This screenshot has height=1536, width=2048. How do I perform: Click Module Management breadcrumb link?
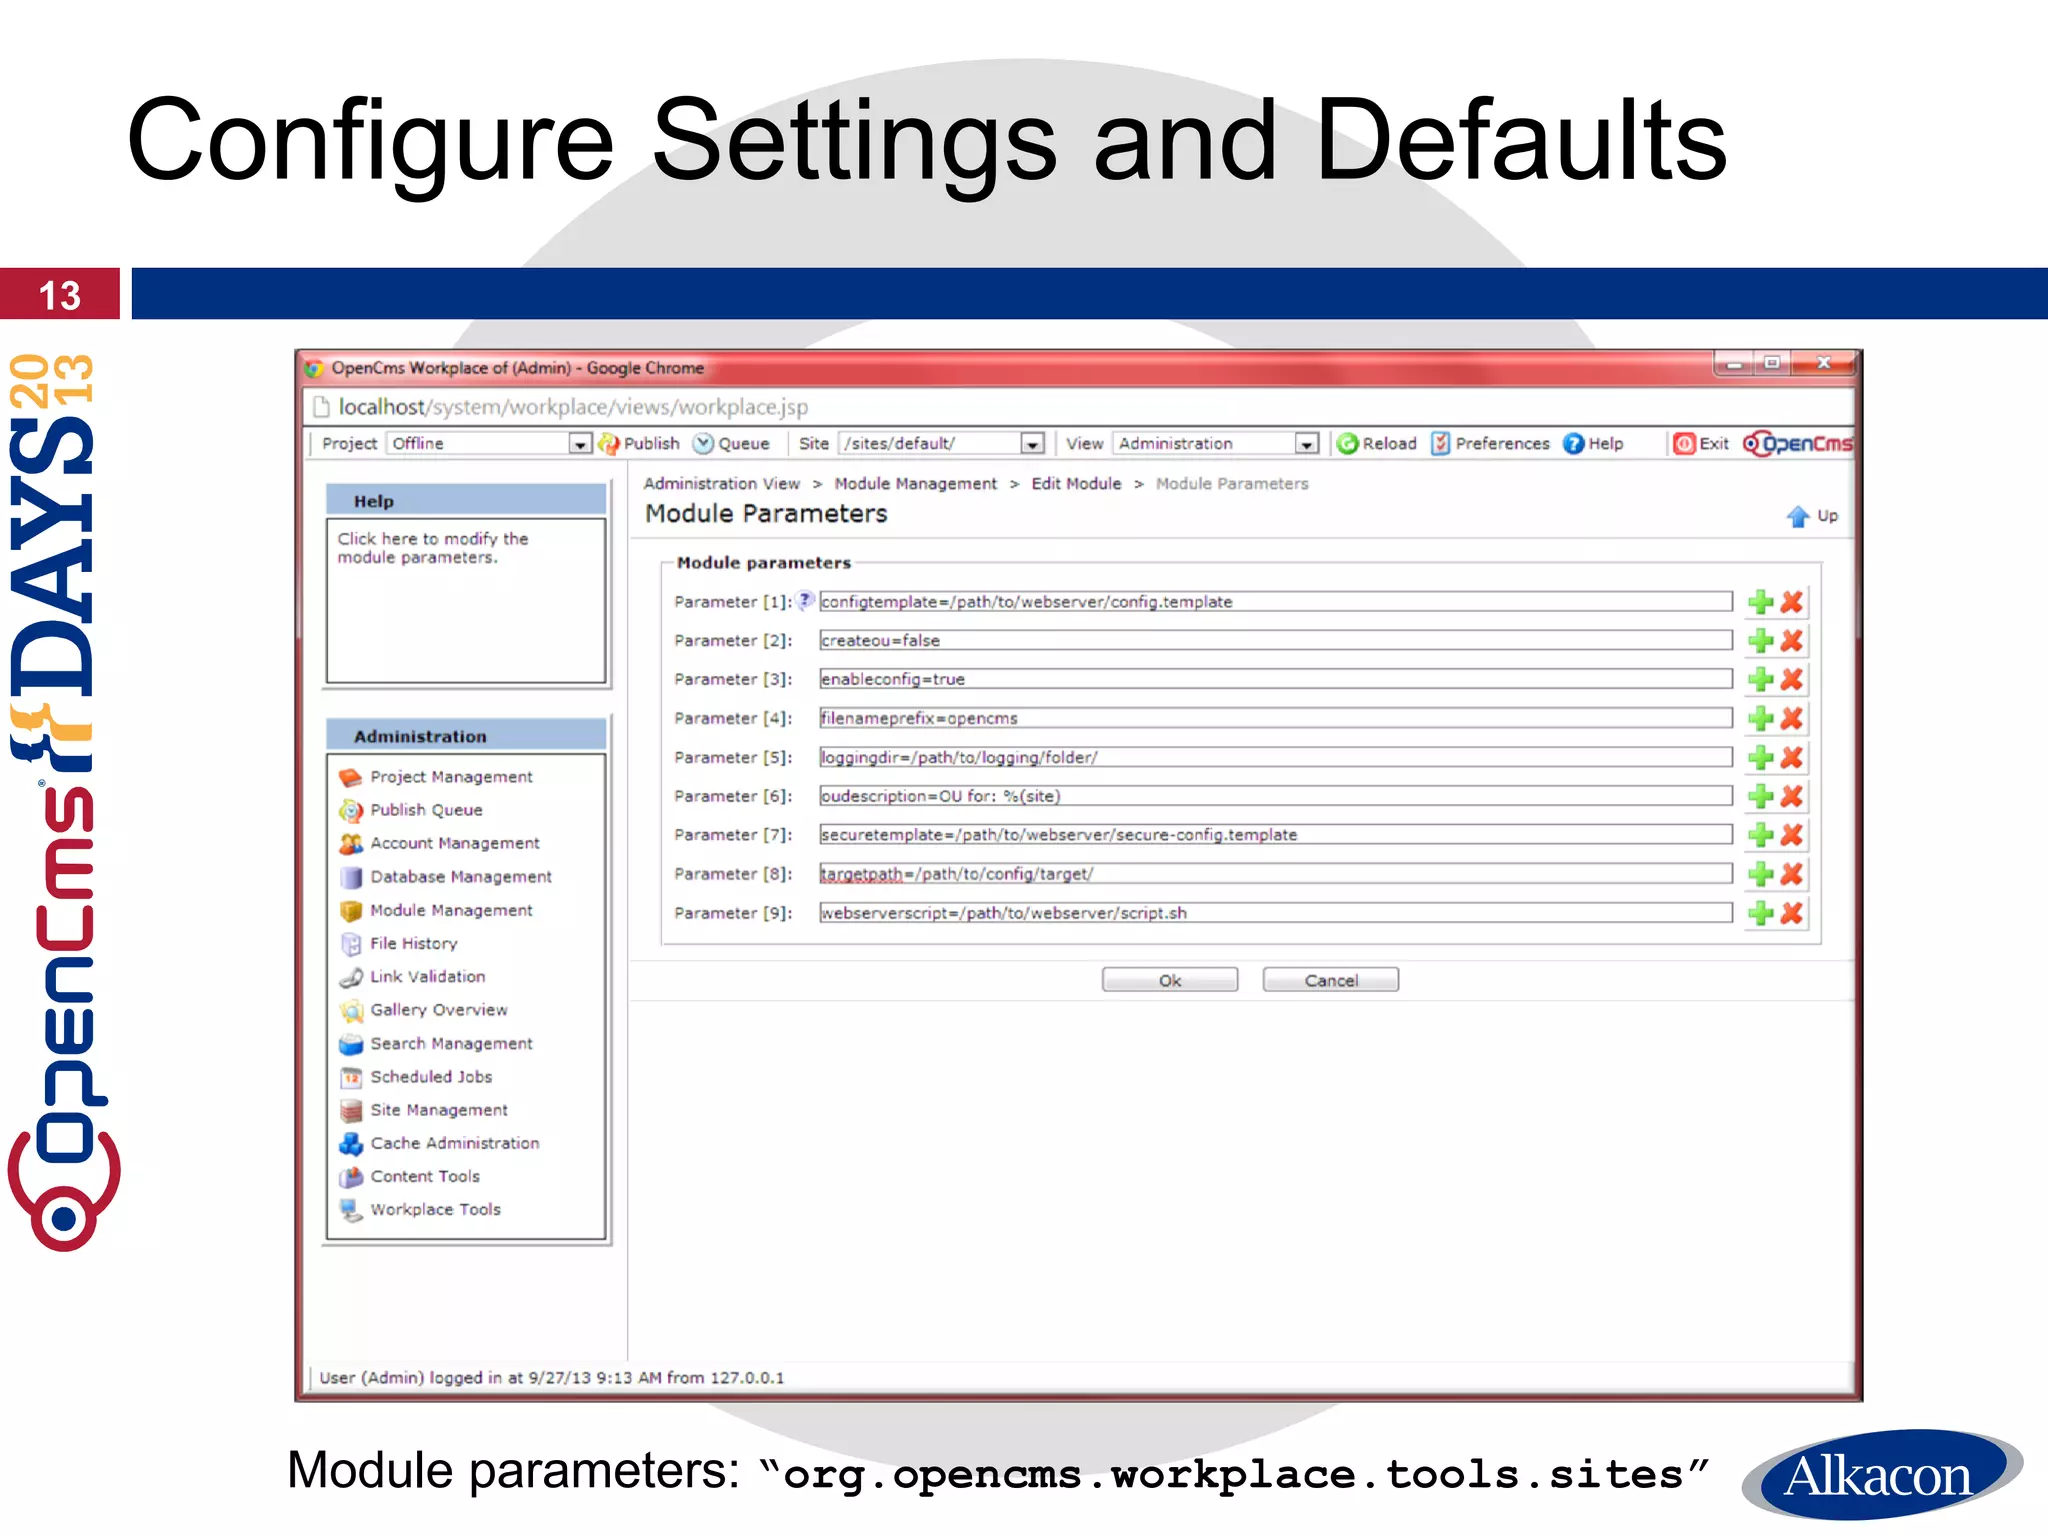coord(915,484)
